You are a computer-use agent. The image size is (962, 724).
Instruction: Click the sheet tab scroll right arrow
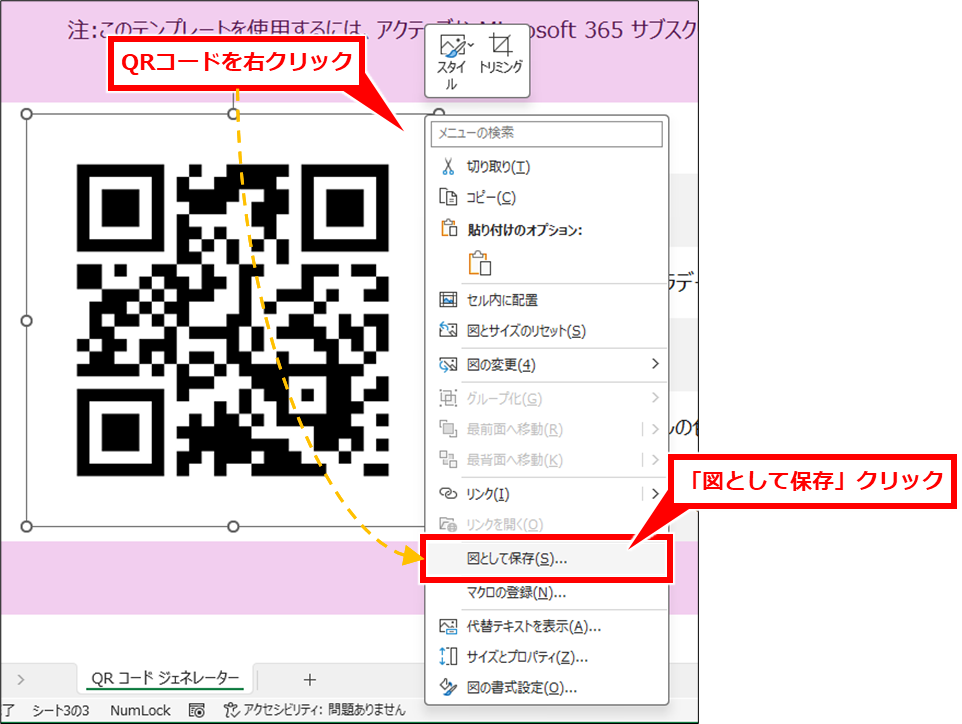(21, 680)
